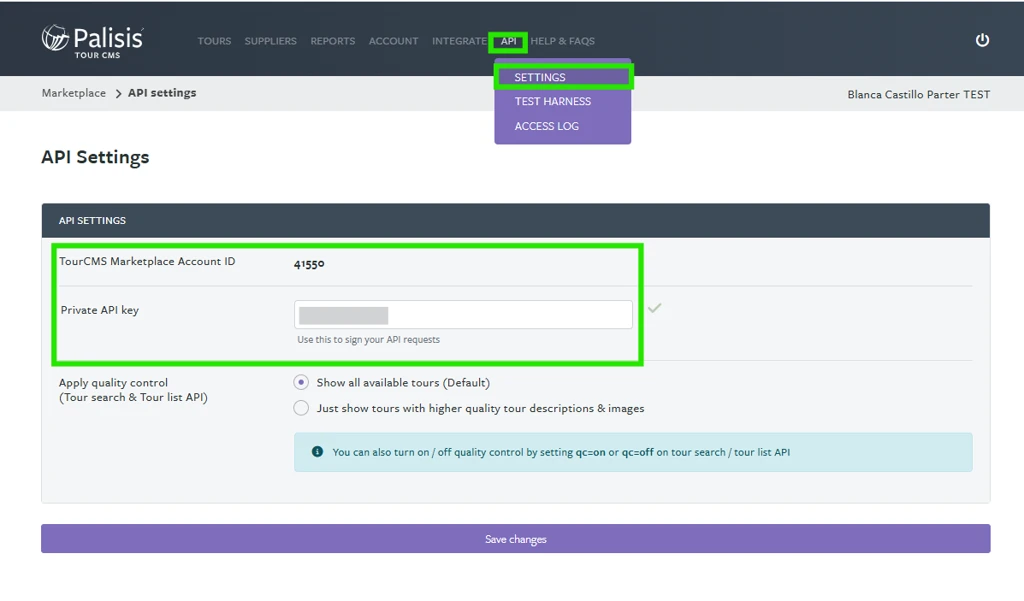1024x601 pixels.
Task: Click the API settings breadcrumb
Action: [x=162, y=93]
